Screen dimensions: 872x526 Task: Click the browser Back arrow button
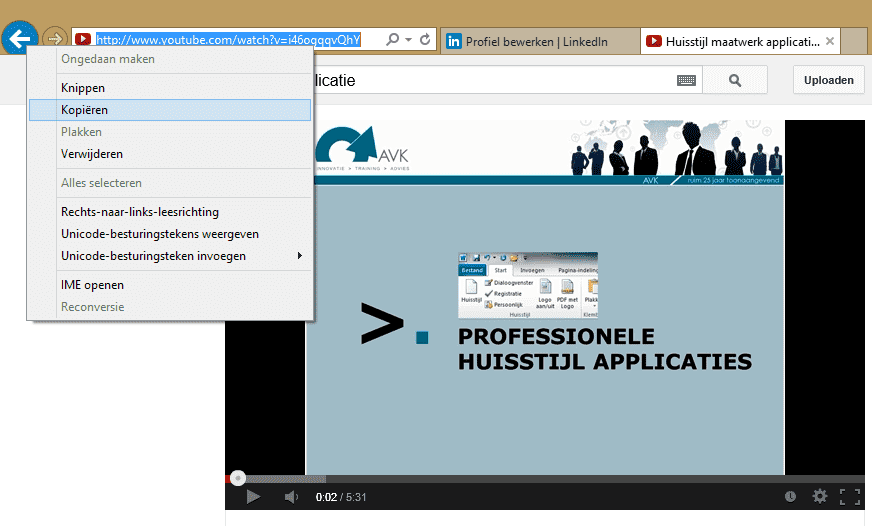[20, 39]
